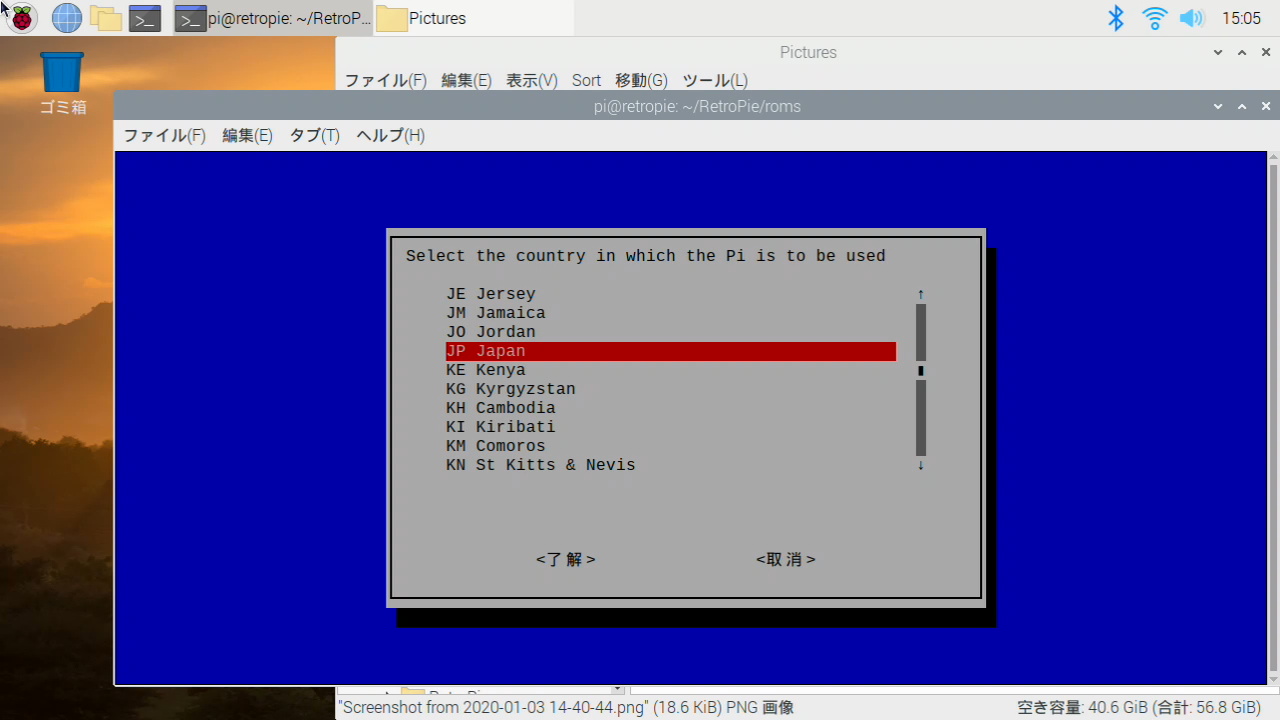
Task: Open 編集(E) menu in Pictures window
Action: pos(466,80)
